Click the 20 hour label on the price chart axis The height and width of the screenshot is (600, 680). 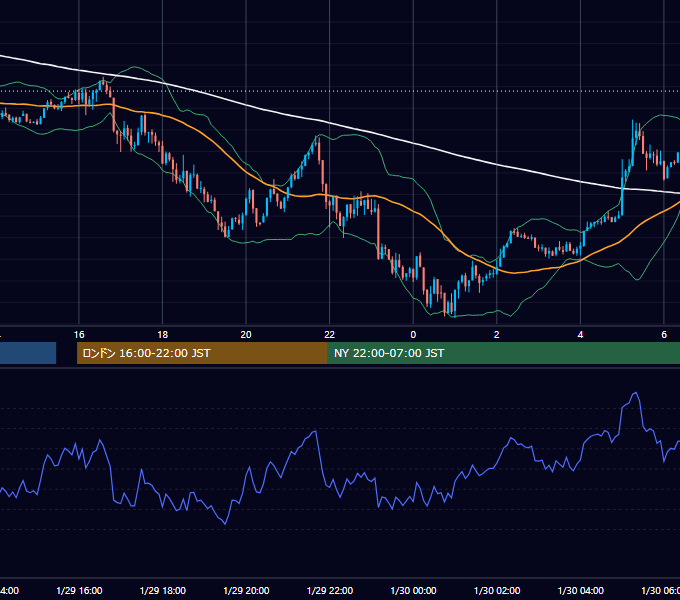click(x=246, y=335)
